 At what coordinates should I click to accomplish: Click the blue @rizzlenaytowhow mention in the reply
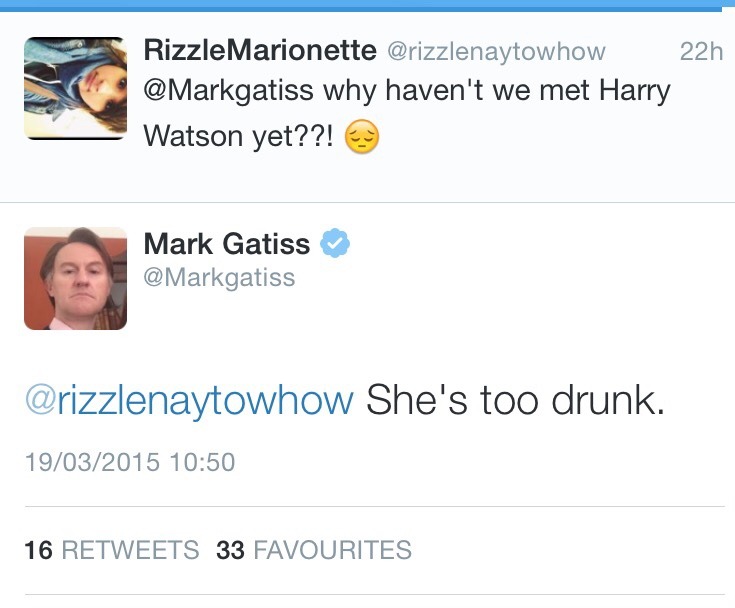click(x=189, y=401)
